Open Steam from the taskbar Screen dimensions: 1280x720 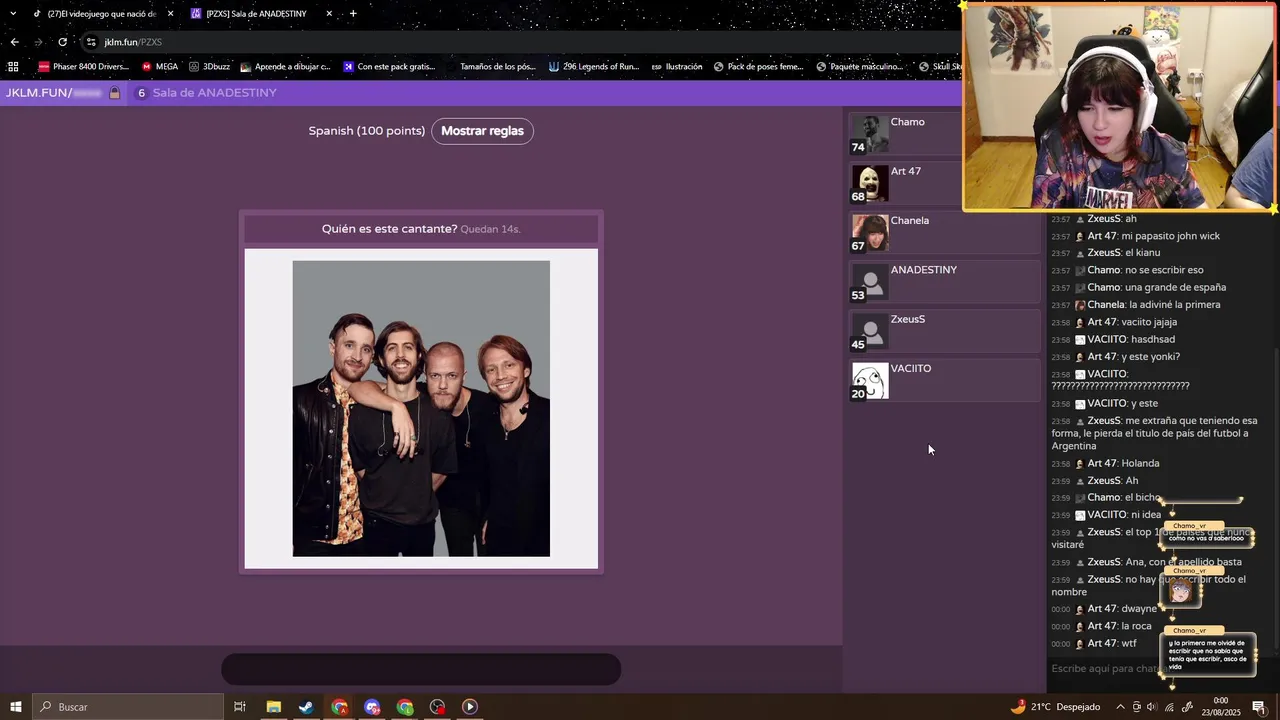(x=306, y=707)
